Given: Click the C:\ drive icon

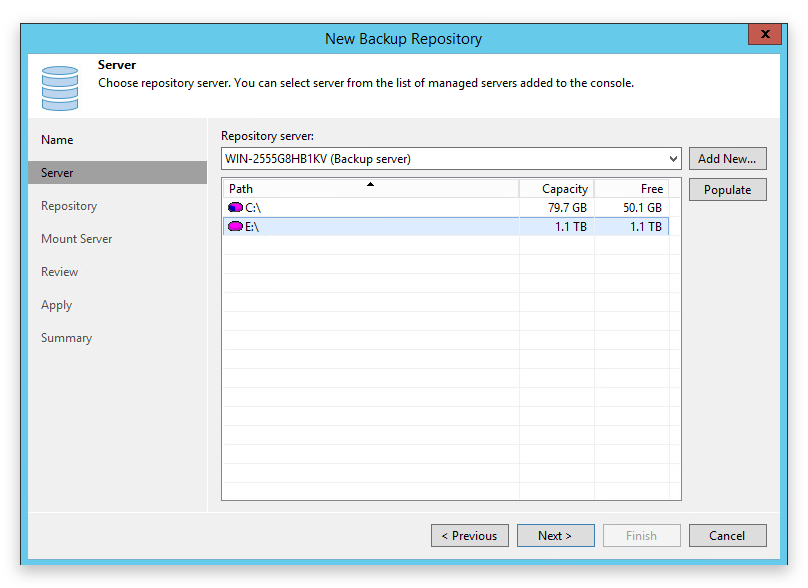Looking at the screenshot, I should point(235,207).
